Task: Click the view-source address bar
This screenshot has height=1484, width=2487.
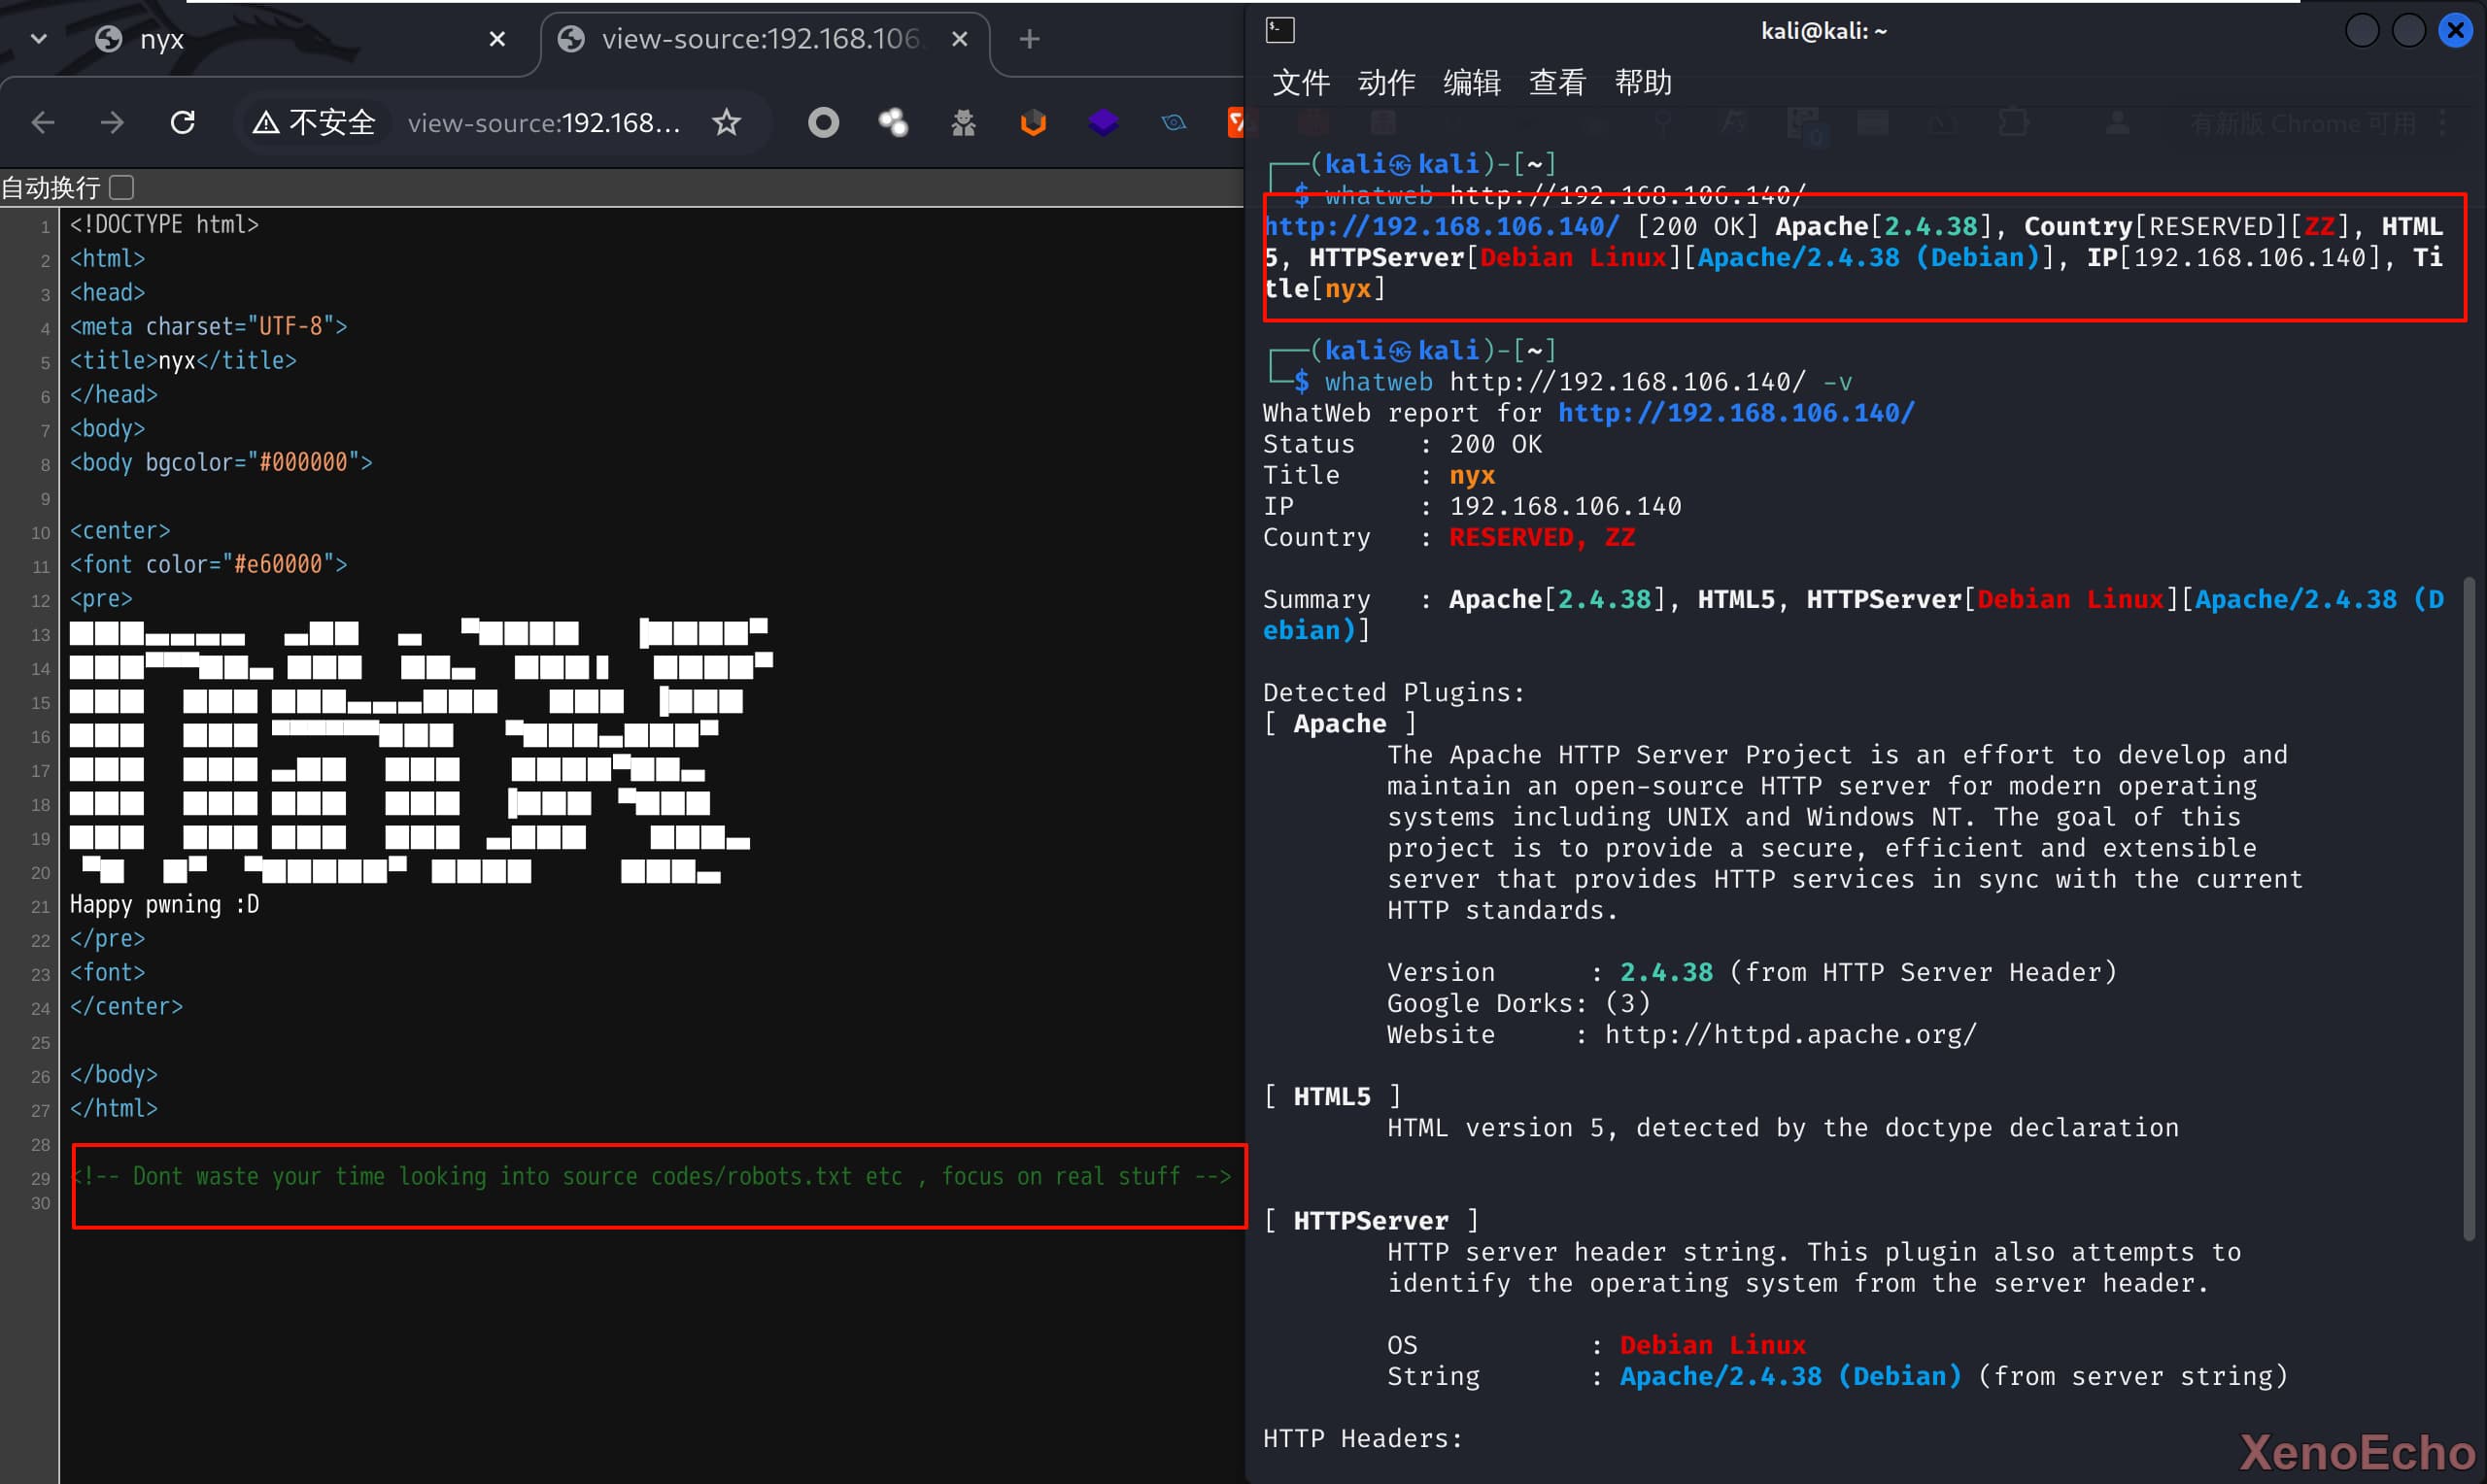Action: click(543, 123)
